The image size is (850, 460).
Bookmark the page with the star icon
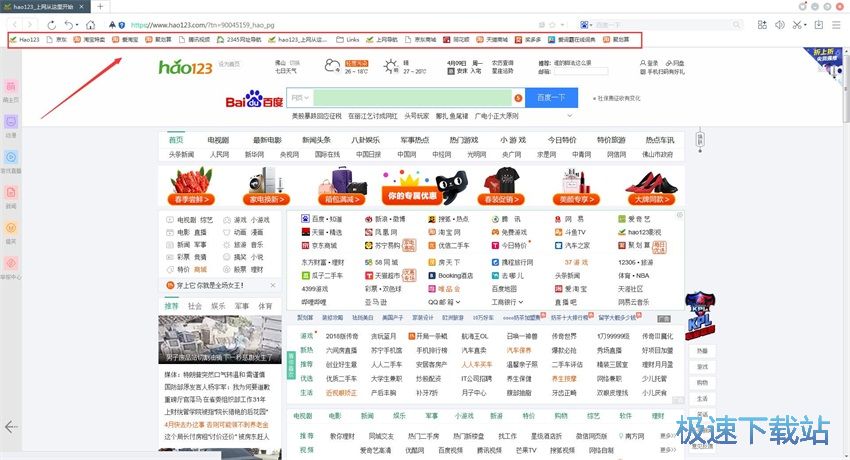(552, 25)
